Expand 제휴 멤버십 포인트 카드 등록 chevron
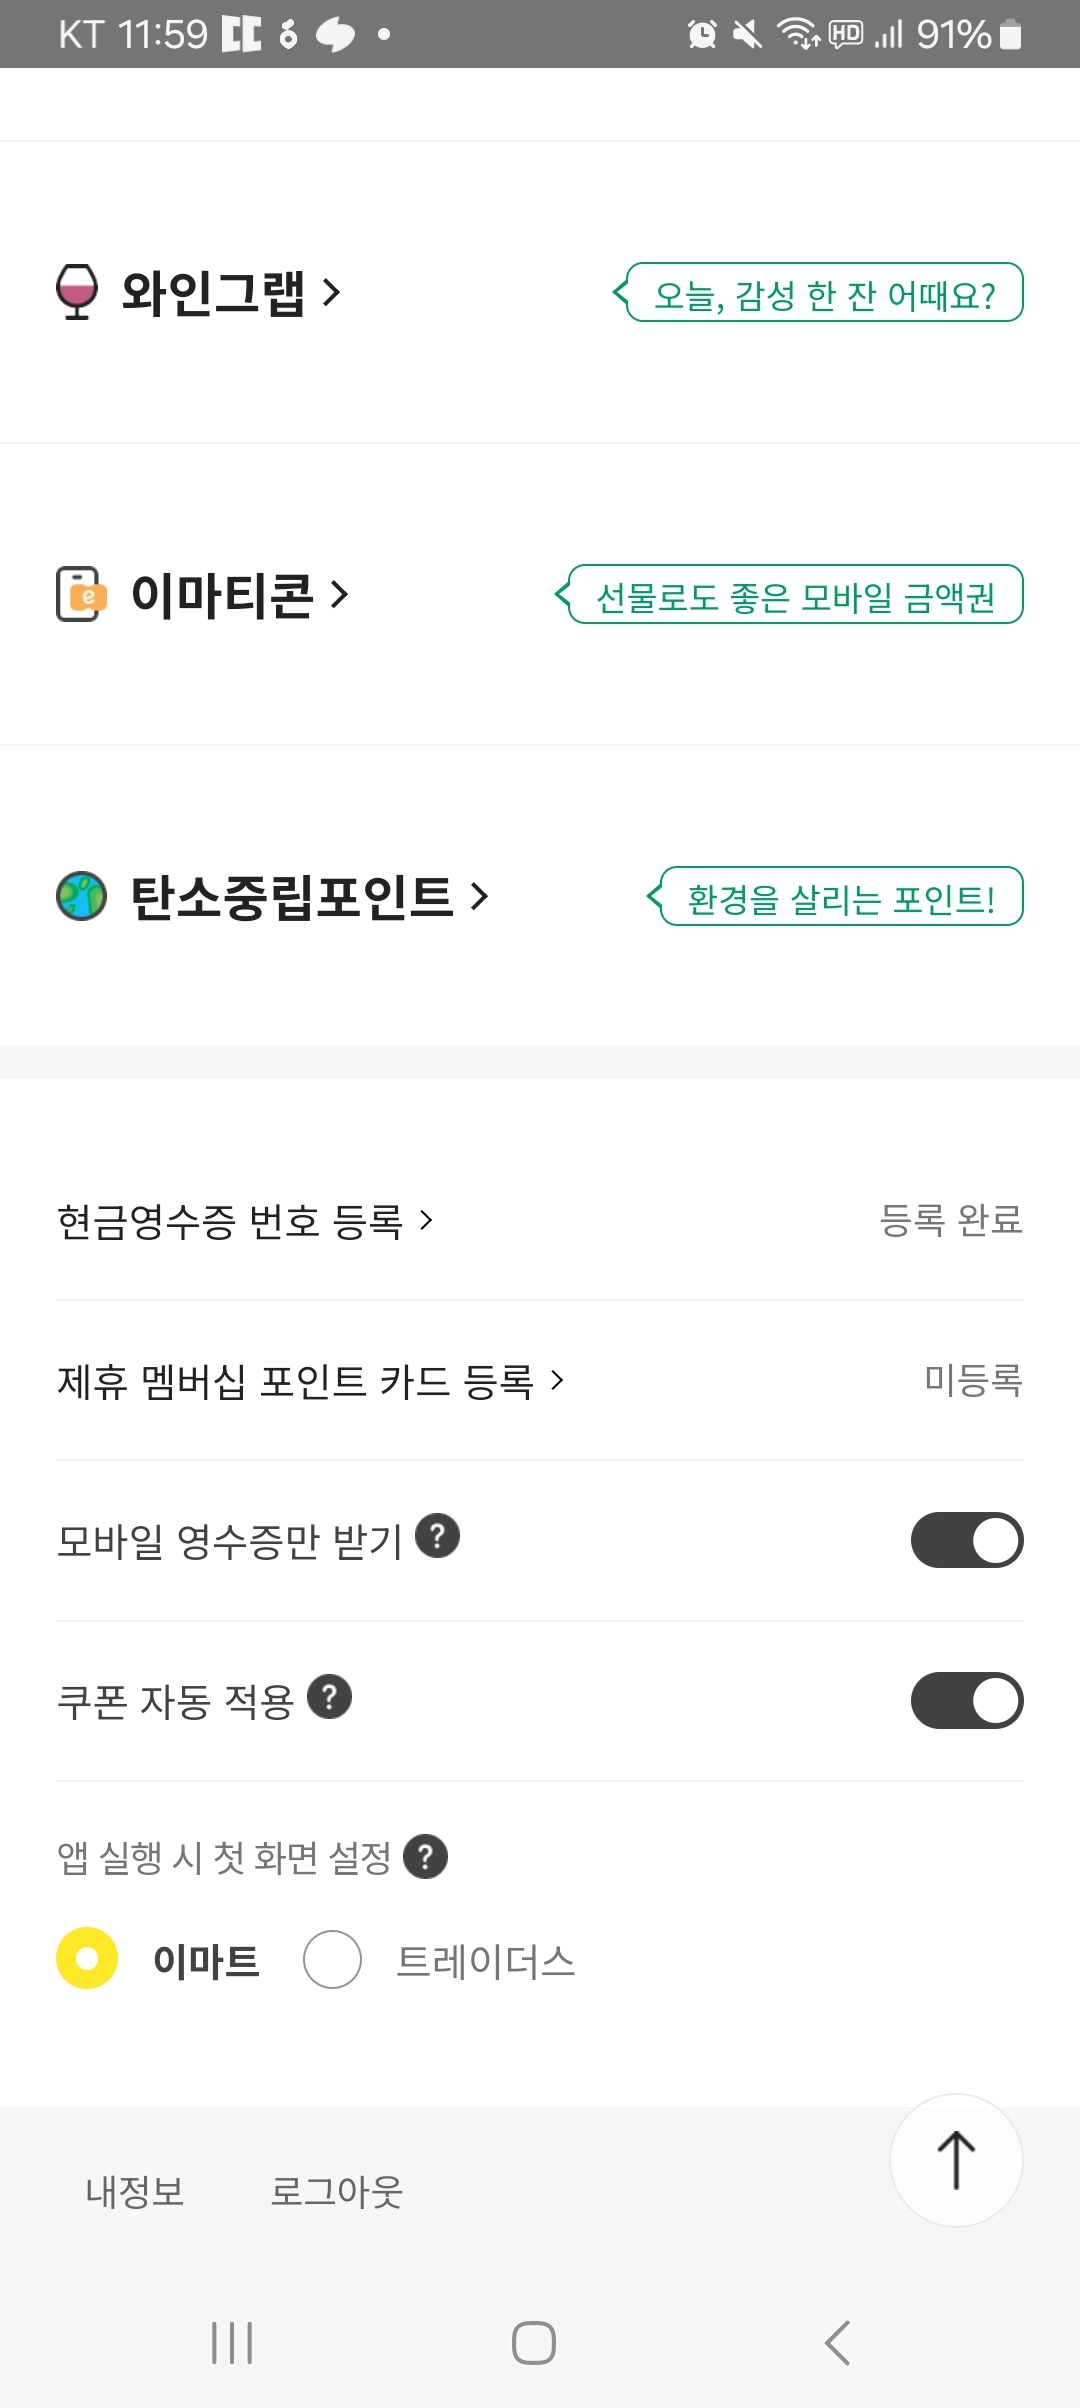Image resolution: width=1080 pixels, height=2408 pixels. pos(557,1381)
